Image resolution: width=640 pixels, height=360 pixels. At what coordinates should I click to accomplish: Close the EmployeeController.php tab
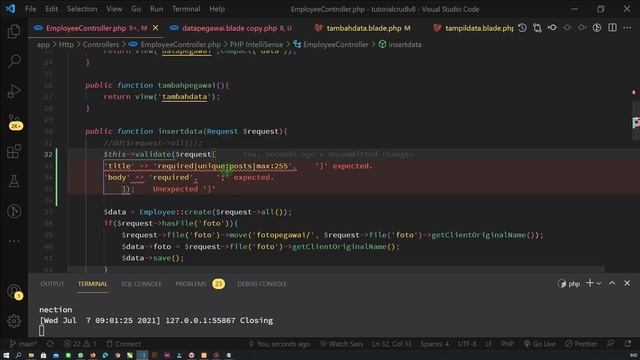pos(156,28)
